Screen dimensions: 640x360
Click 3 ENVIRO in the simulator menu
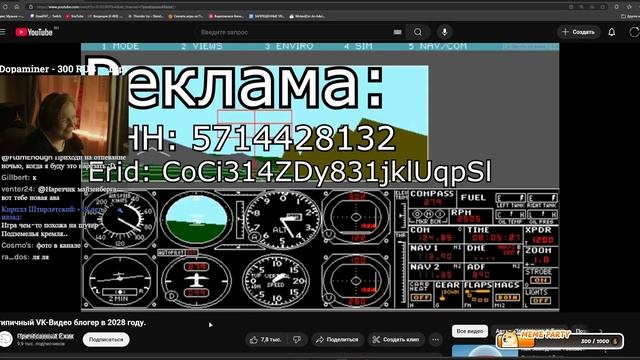(x=289, y=46)
